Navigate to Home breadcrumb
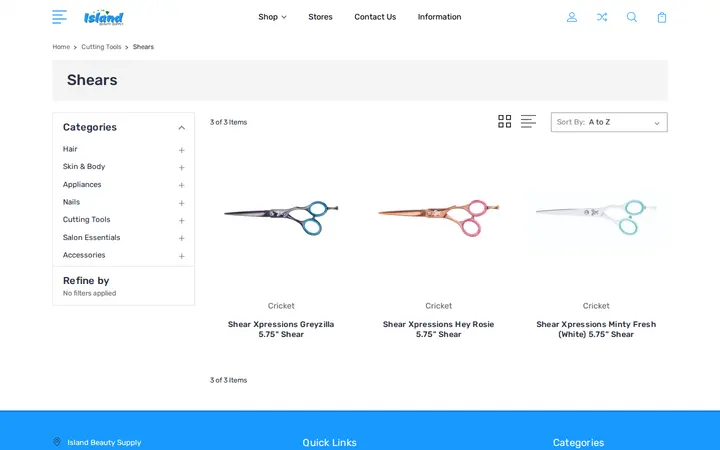The image size is (720, 450). (x=61, y=47)
